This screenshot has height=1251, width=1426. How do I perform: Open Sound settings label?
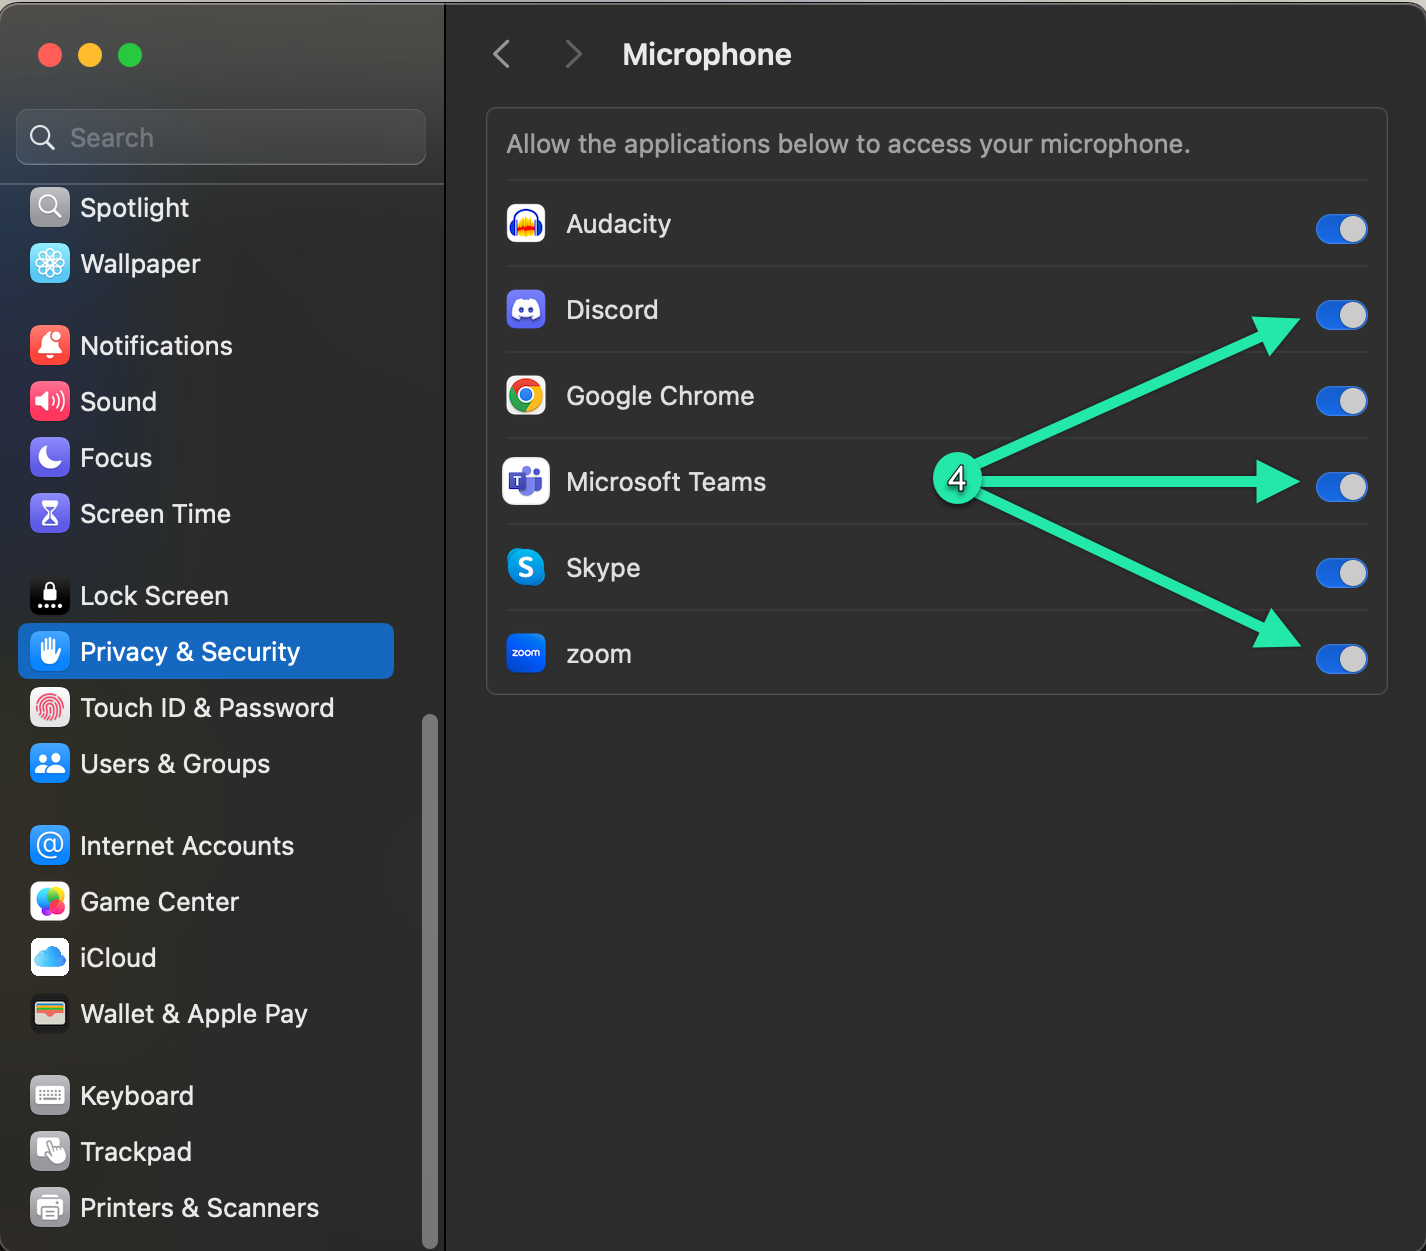pos(118,402)
